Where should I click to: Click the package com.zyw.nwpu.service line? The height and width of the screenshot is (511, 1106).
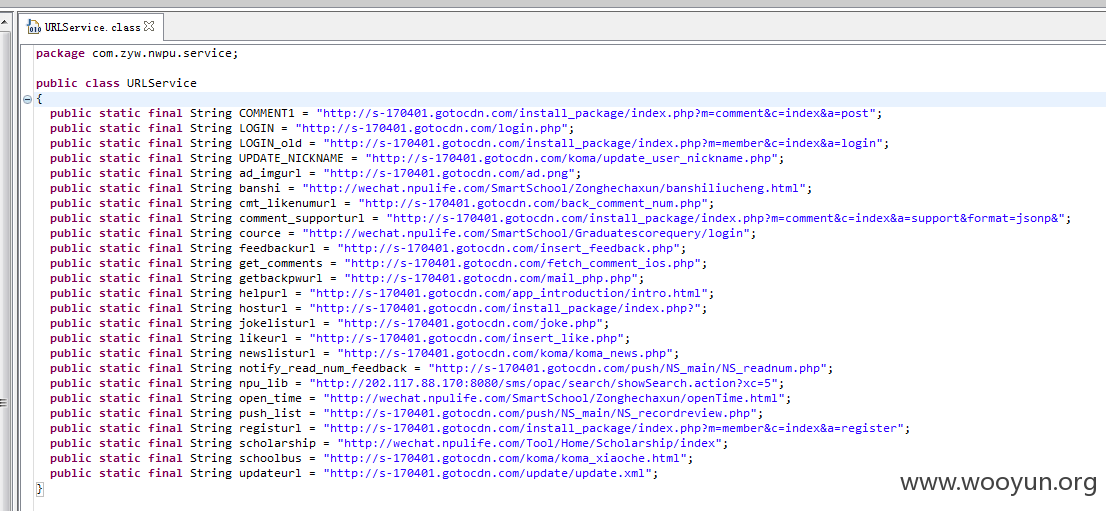[x=137, y=53]
